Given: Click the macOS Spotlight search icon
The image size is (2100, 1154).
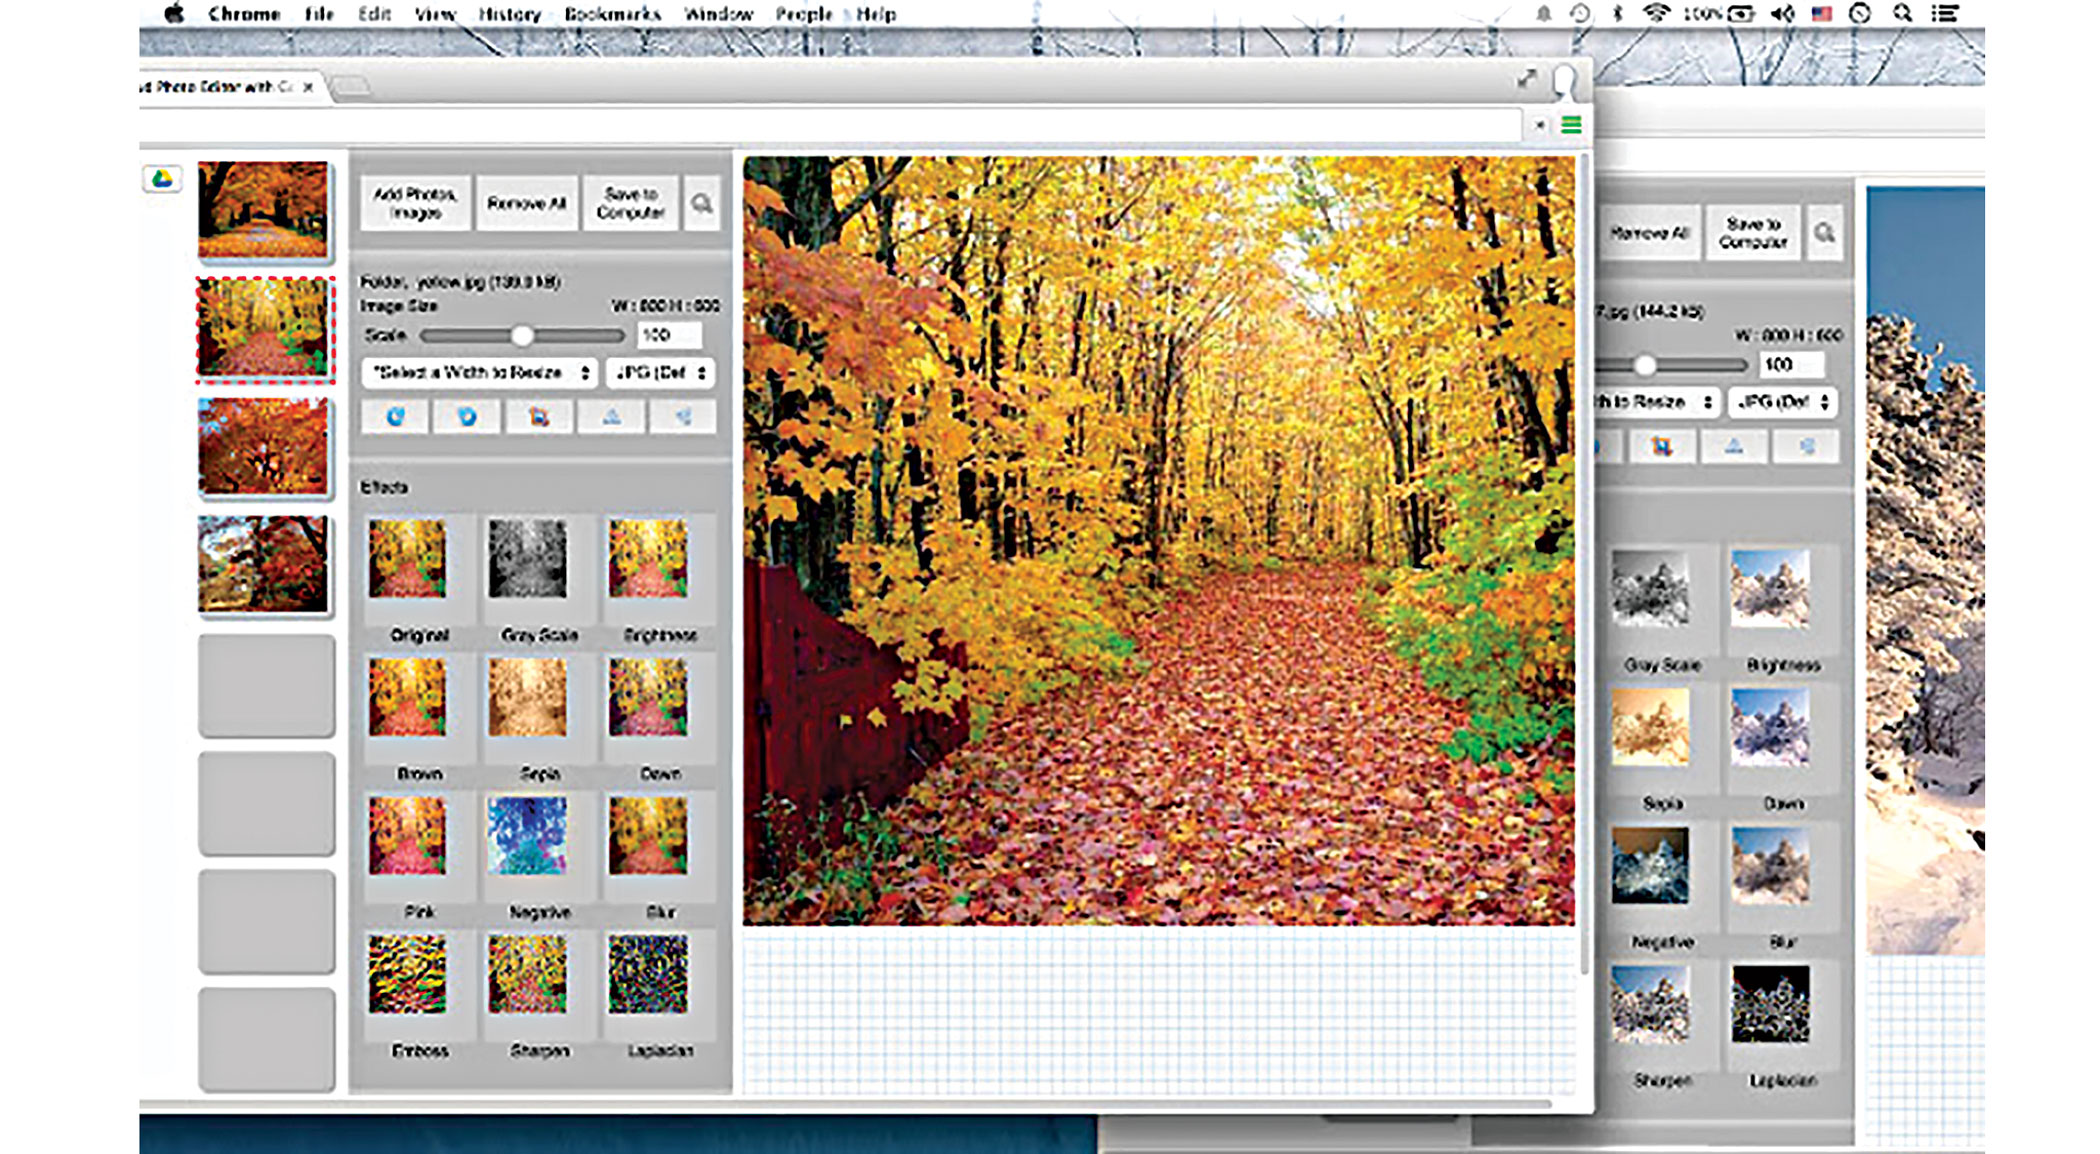Looking at the screenshot, I should [x=1902, y=14].
